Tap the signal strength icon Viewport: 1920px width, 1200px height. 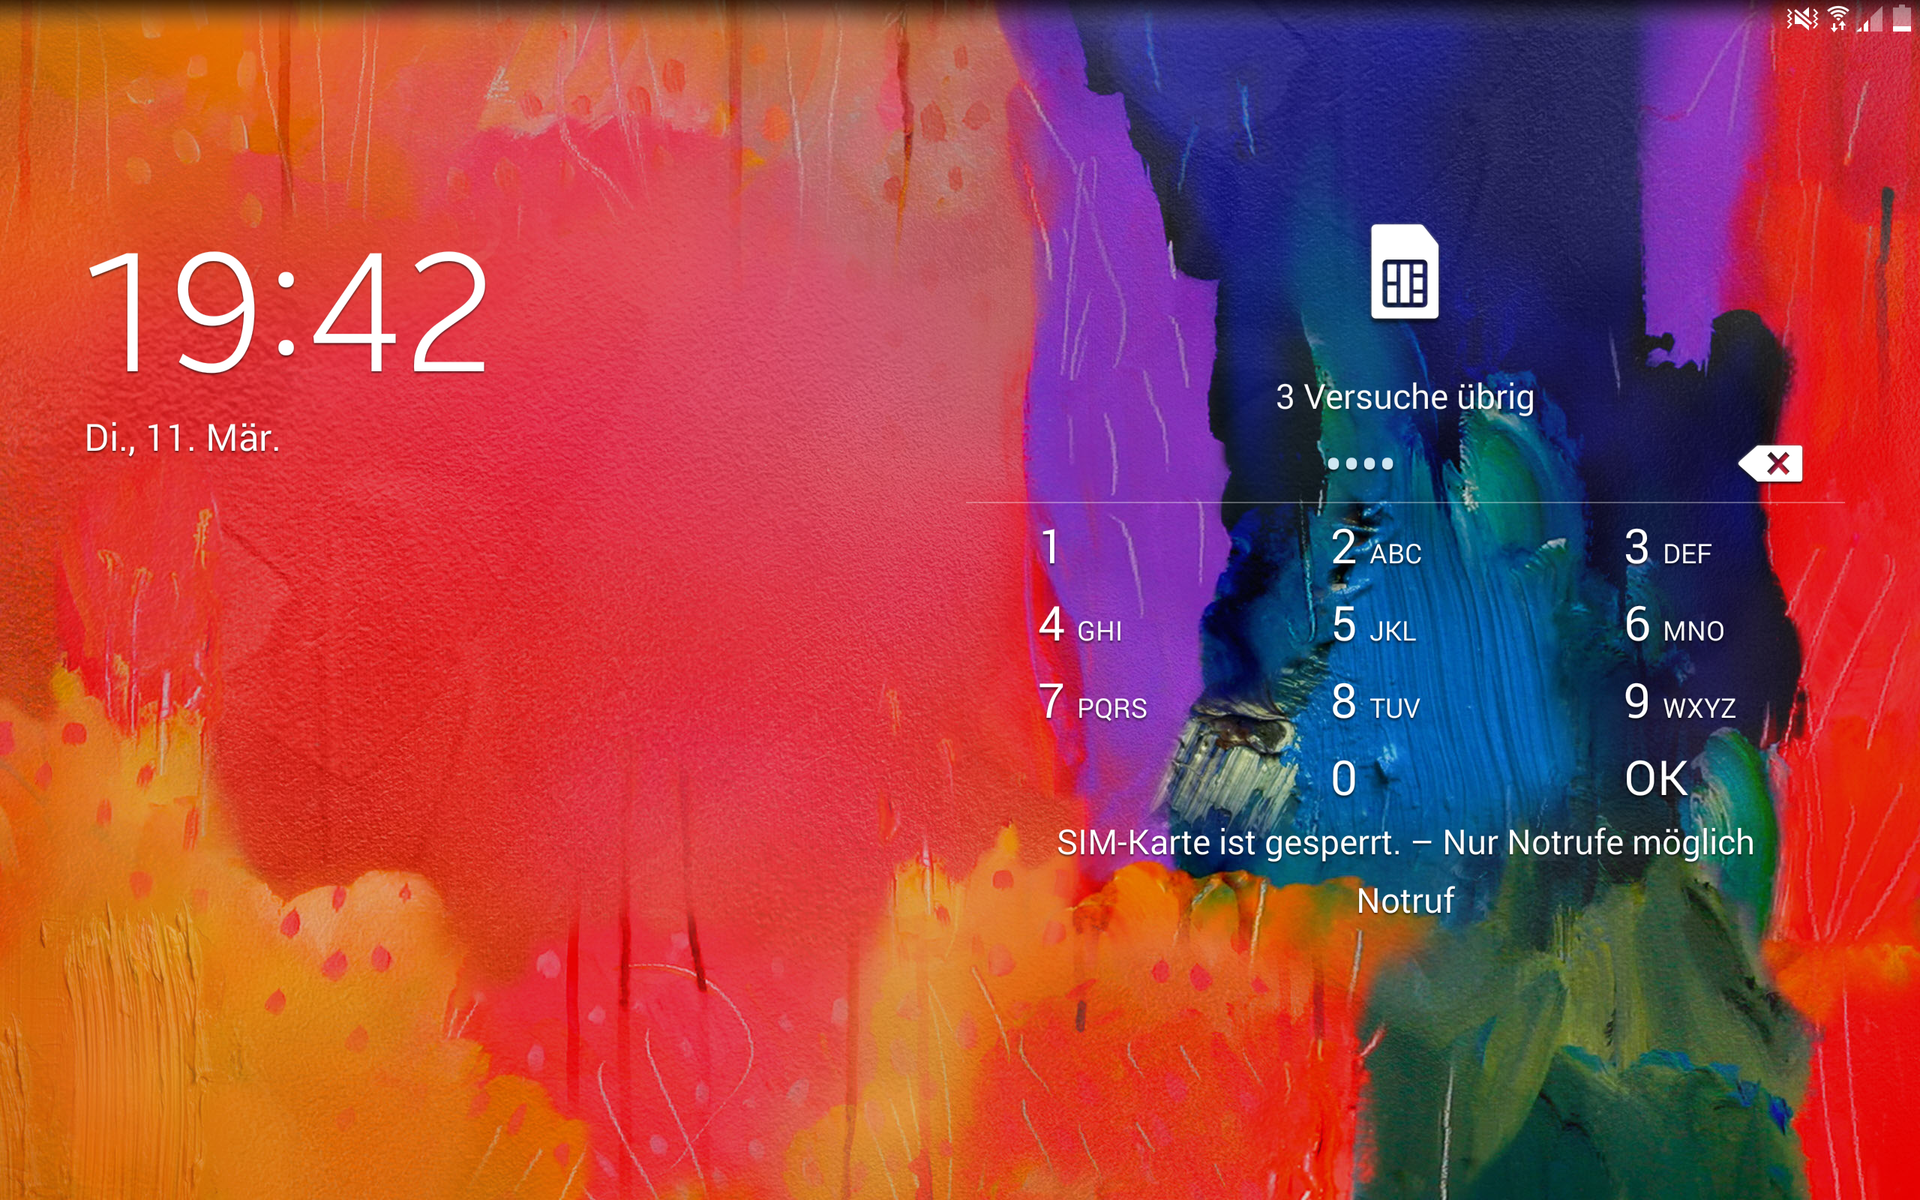1869,18
